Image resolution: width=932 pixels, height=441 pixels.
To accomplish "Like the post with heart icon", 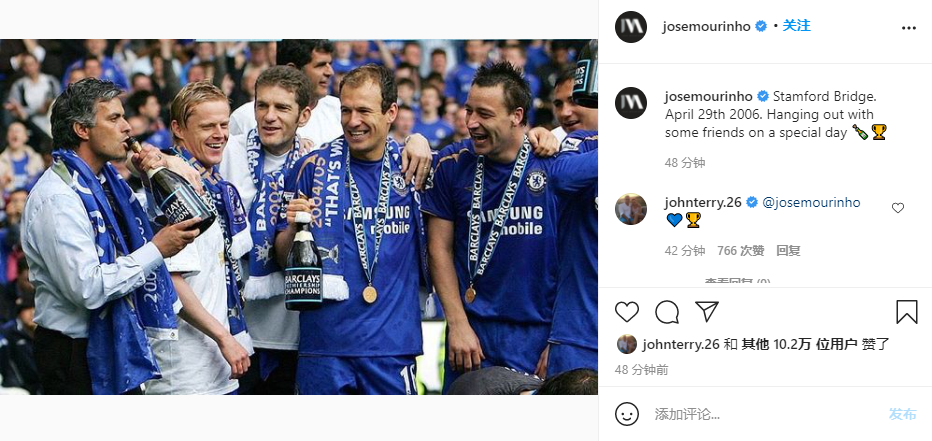I will (626, 311).
